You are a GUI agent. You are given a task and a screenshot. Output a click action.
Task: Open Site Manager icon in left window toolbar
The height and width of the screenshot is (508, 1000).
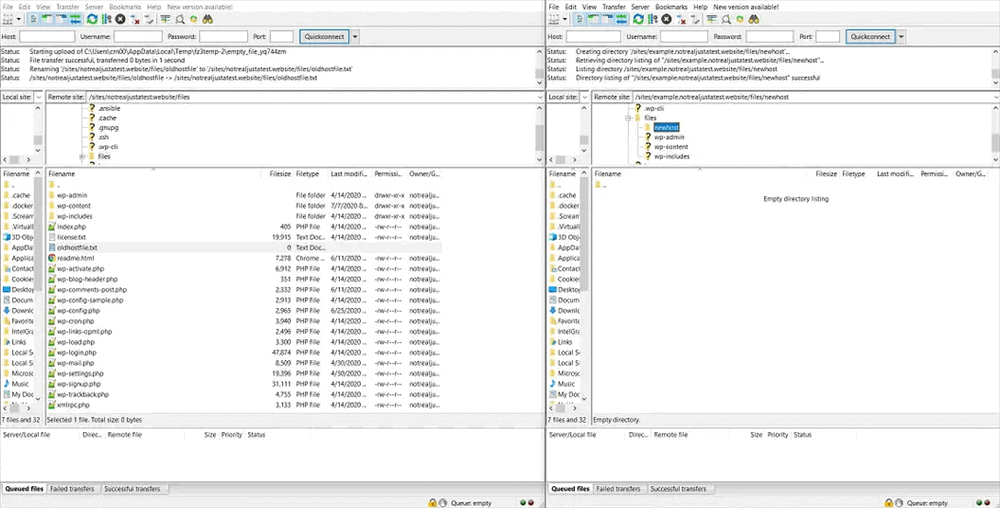pos(8,19)
